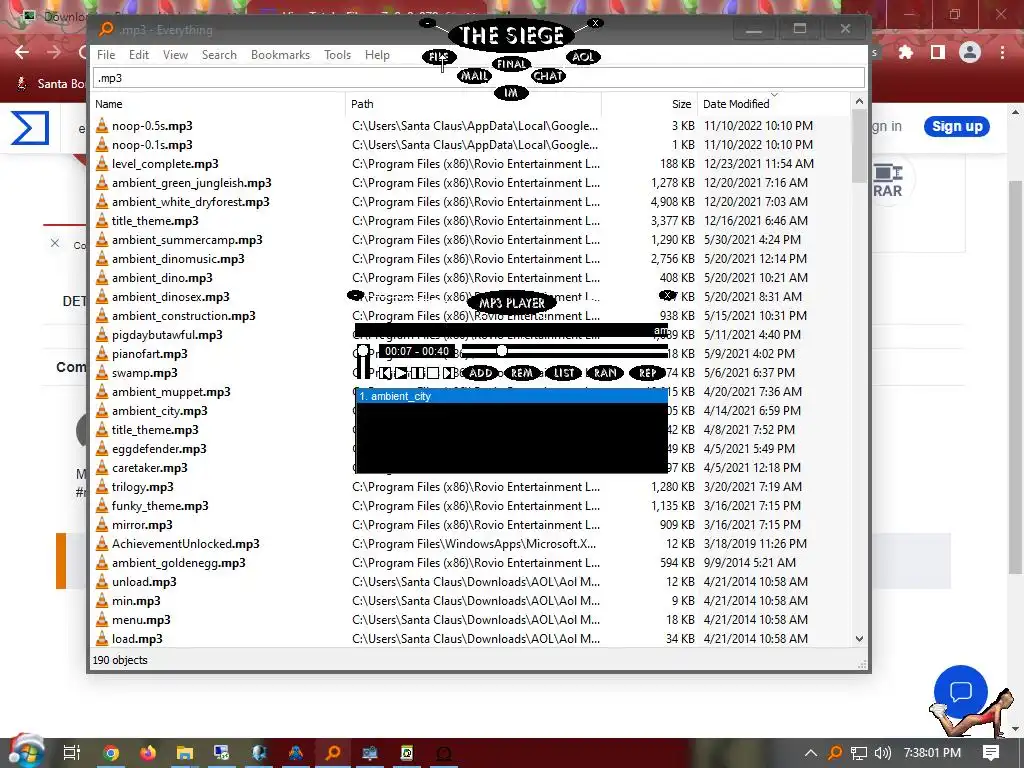Open the Bookmarks menu in Everything

tap(280, 55)
